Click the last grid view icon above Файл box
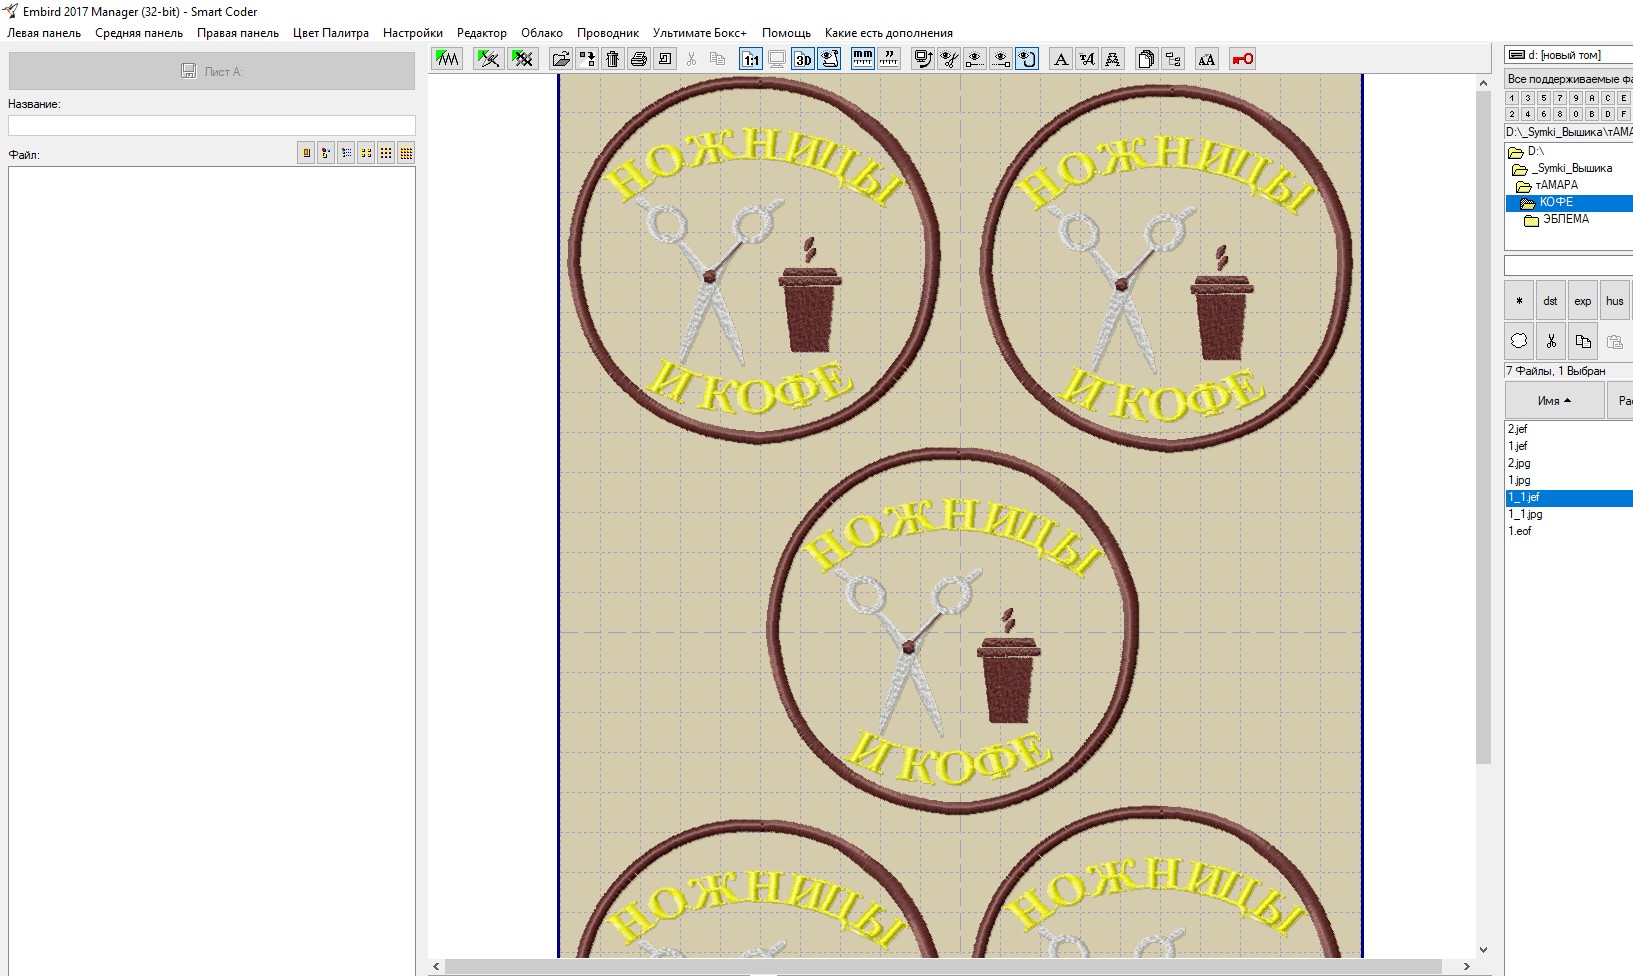The width and height of the screenshot is (1633, 976). (x=406, y=153)
